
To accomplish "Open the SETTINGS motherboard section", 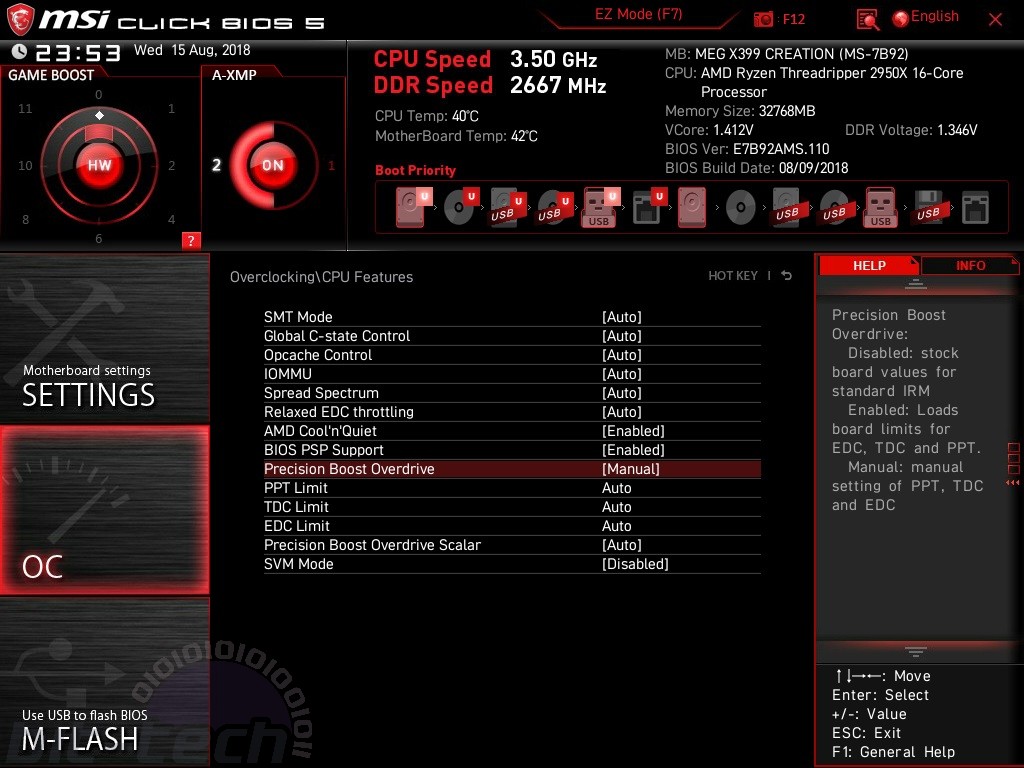I will pyautogui.click(x=104, y=339).
